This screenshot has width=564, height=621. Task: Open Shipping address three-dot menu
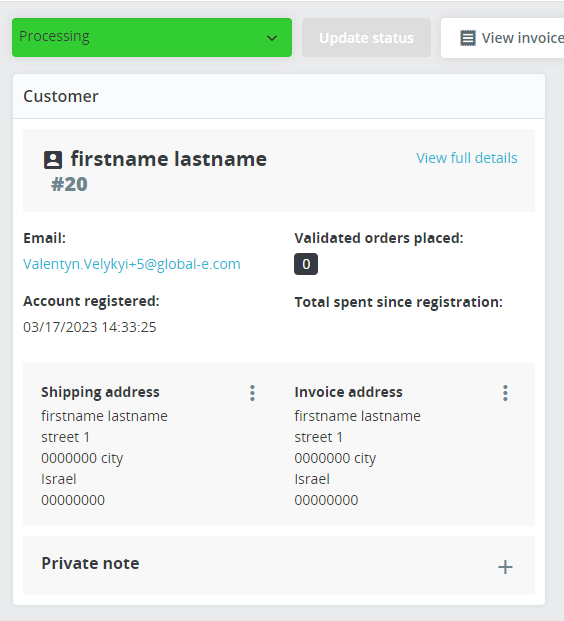coord(252,393)
